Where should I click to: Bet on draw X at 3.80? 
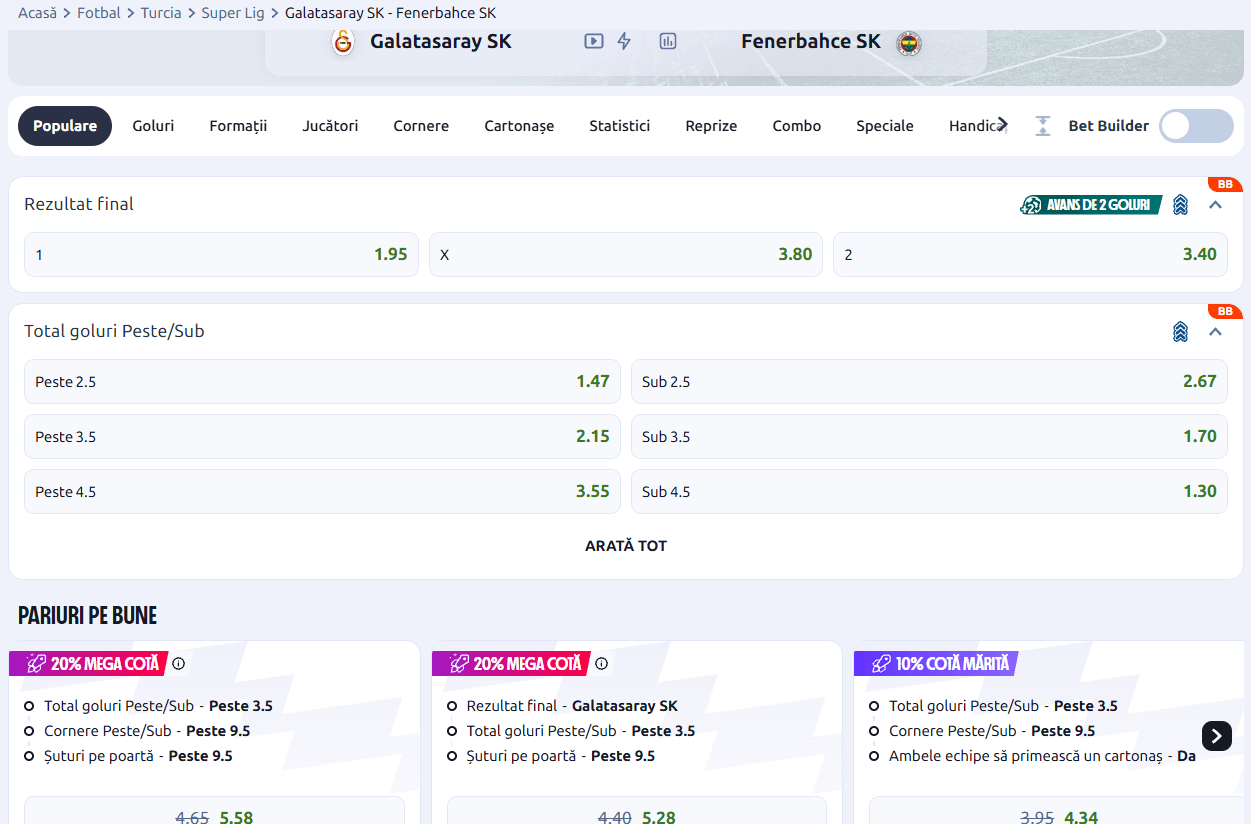(626, 254)
